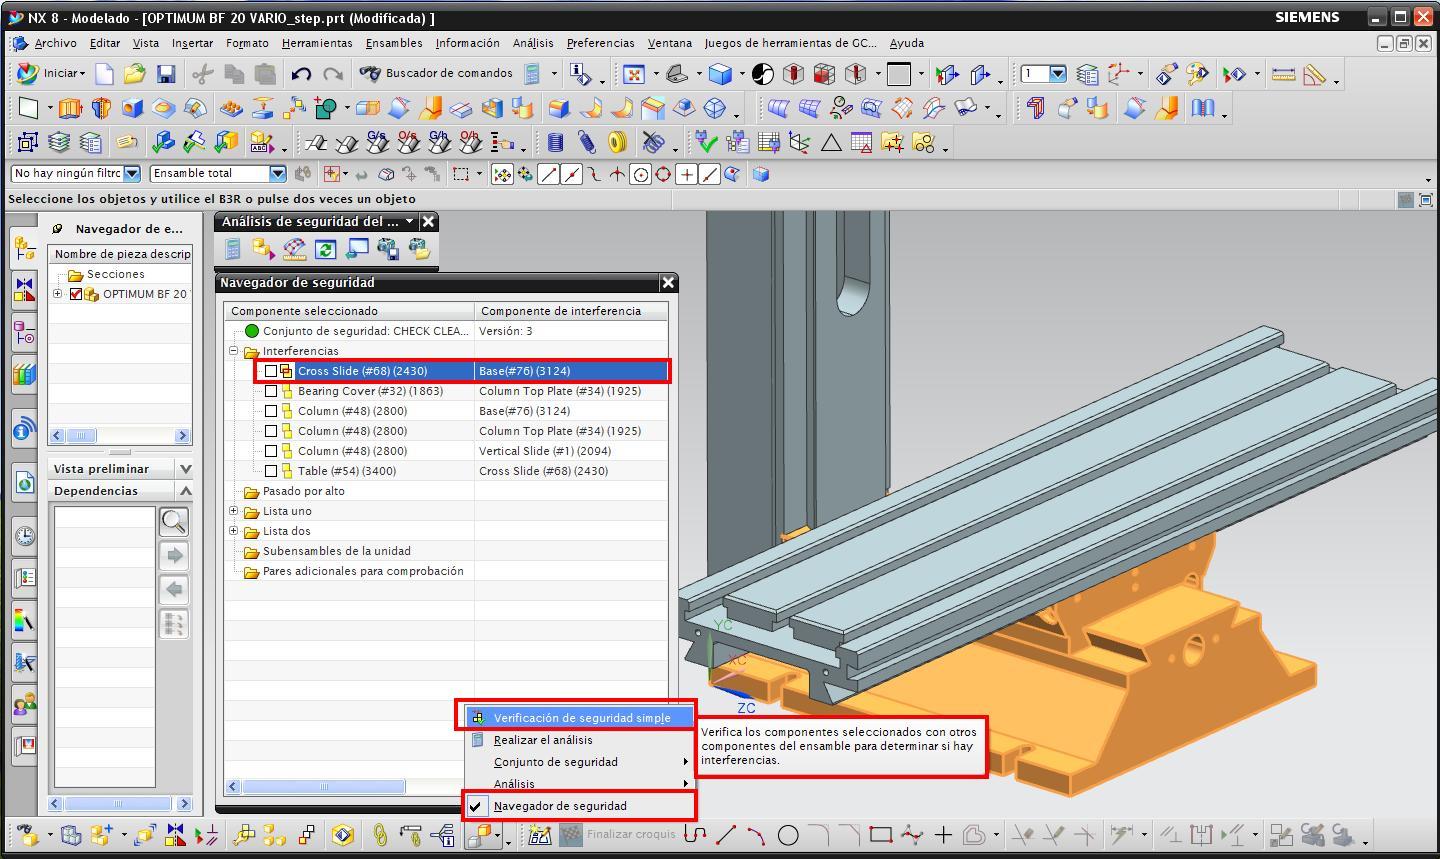This screenshot has height=859, width=1440.
Task: Open Buscador de comandos
Action: pyautogui.click(x=436, y=73)
